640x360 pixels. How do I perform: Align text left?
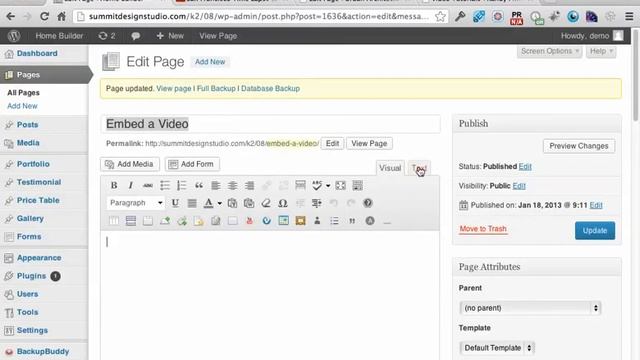pos(216,185)
